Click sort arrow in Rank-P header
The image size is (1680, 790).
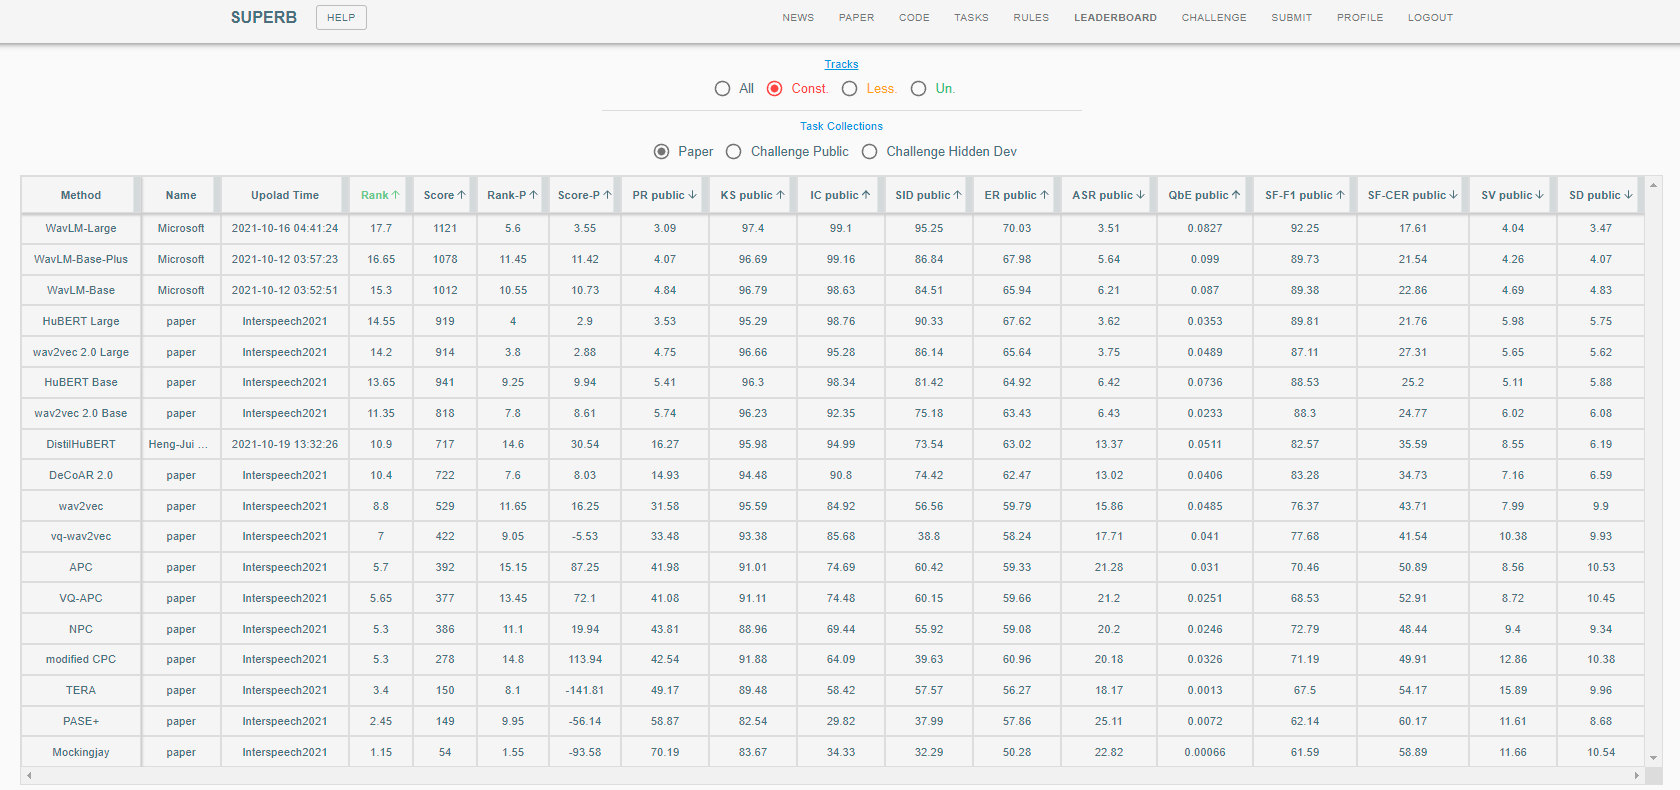point(533,195)
